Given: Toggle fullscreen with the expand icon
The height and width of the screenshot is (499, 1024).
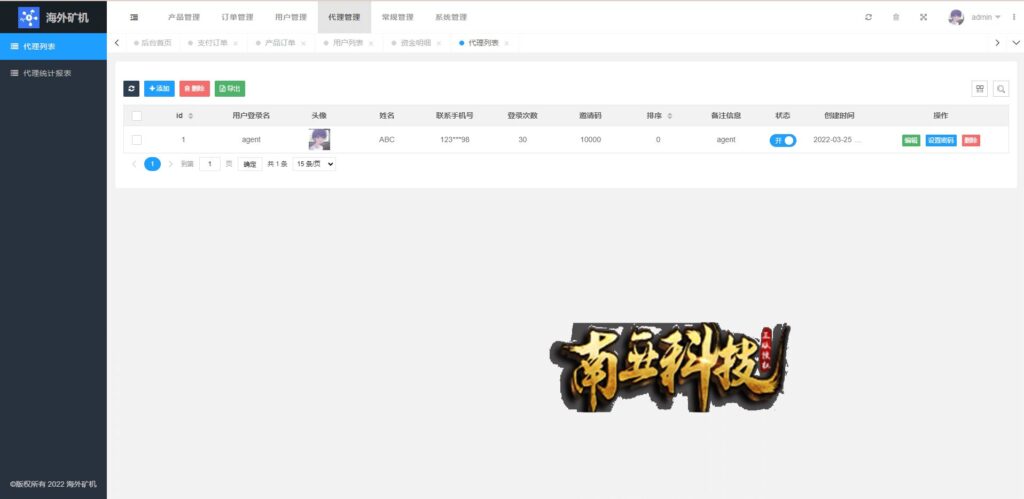Looking at the screenshot, I should pyautogui.click(x=923, y=18).
